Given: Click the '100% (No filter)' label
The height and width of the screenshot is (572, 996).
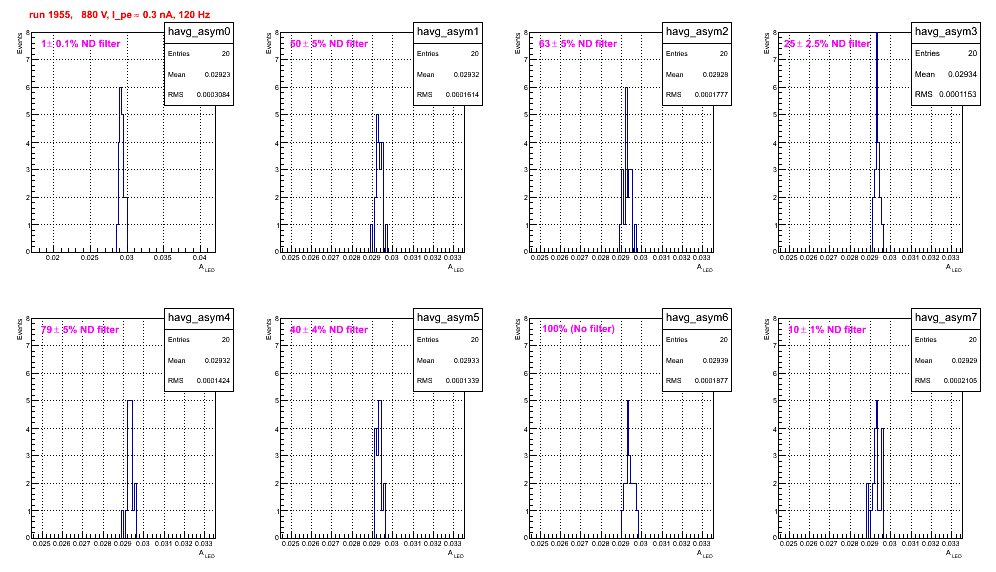Looking at the screenshot, I should 578,329.
